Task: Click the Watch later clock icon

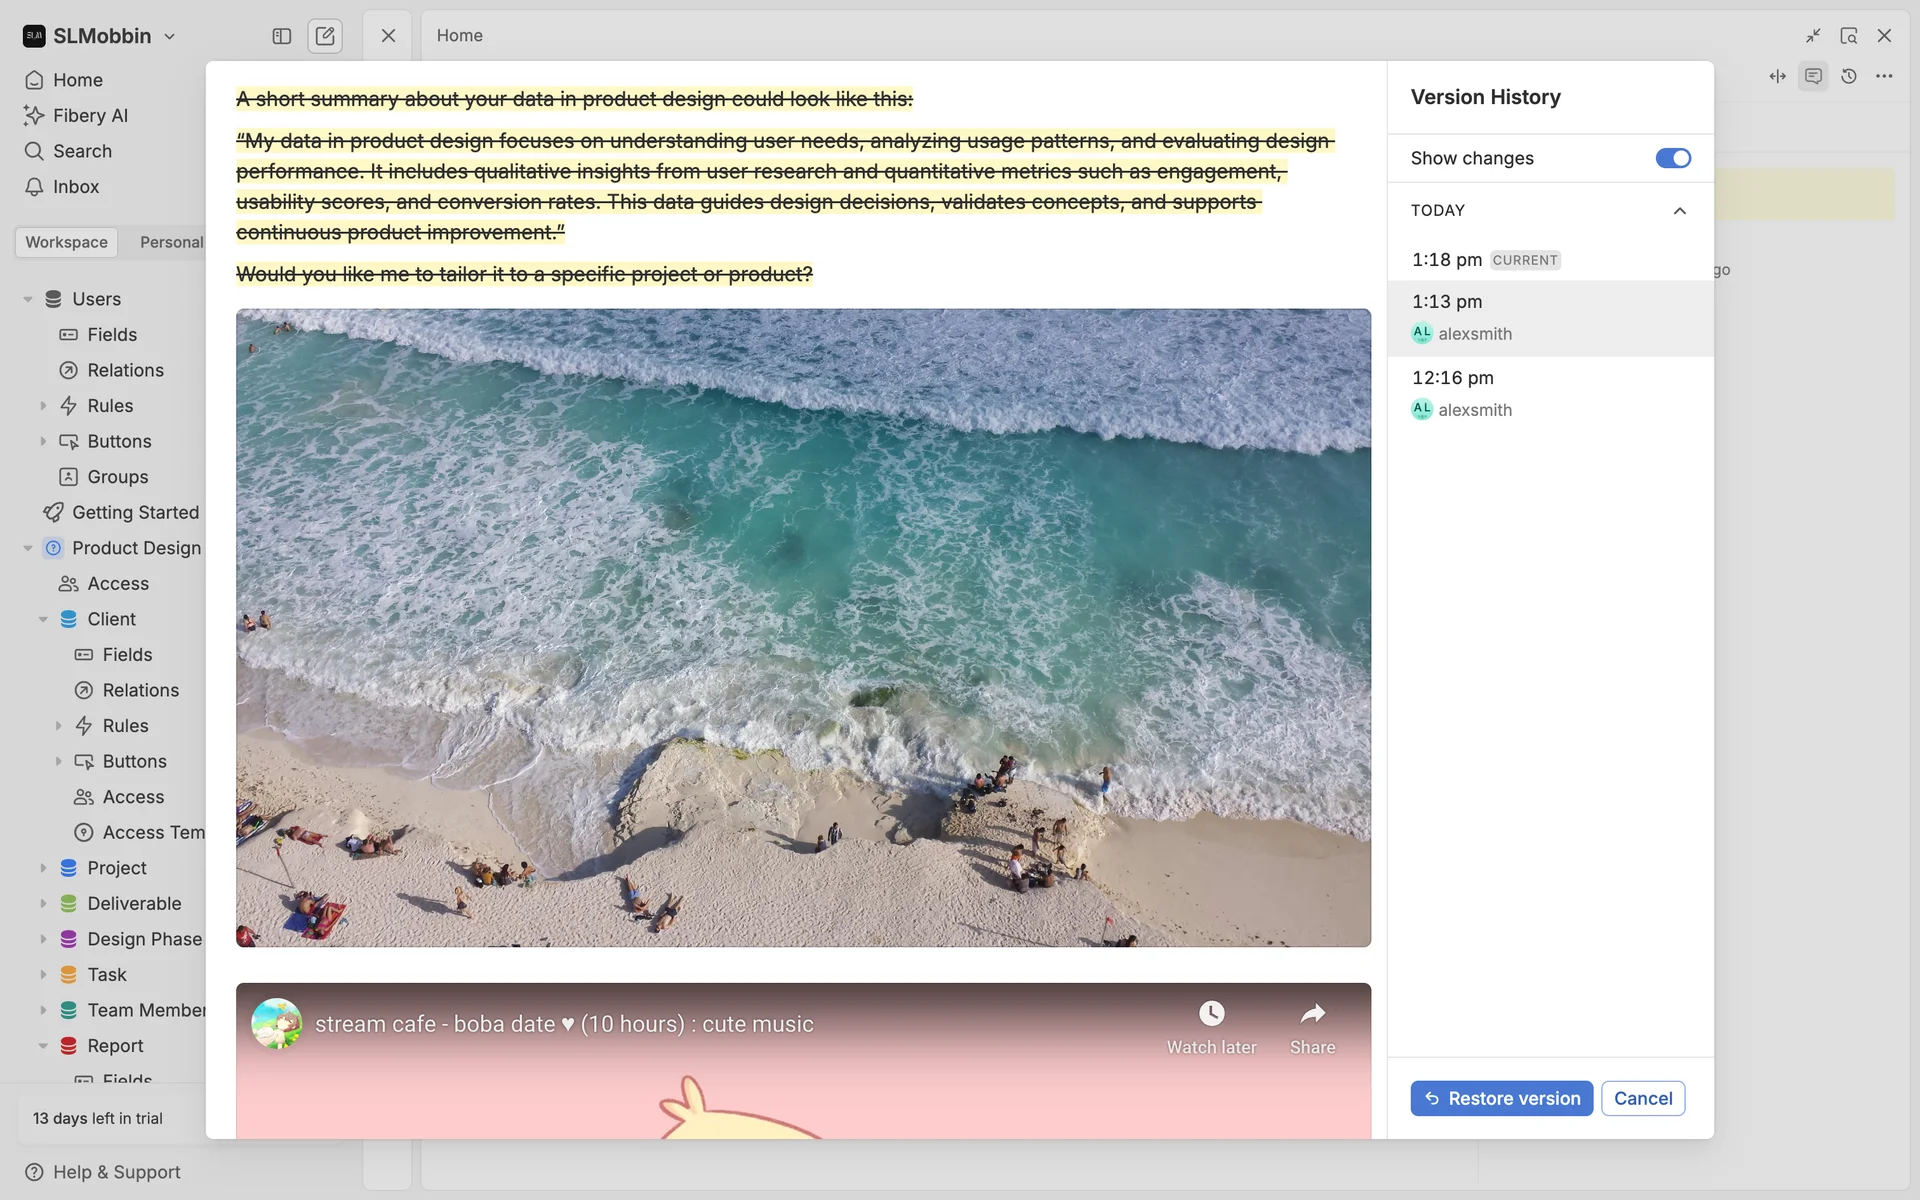Action: click(x=1211, y=1014)
